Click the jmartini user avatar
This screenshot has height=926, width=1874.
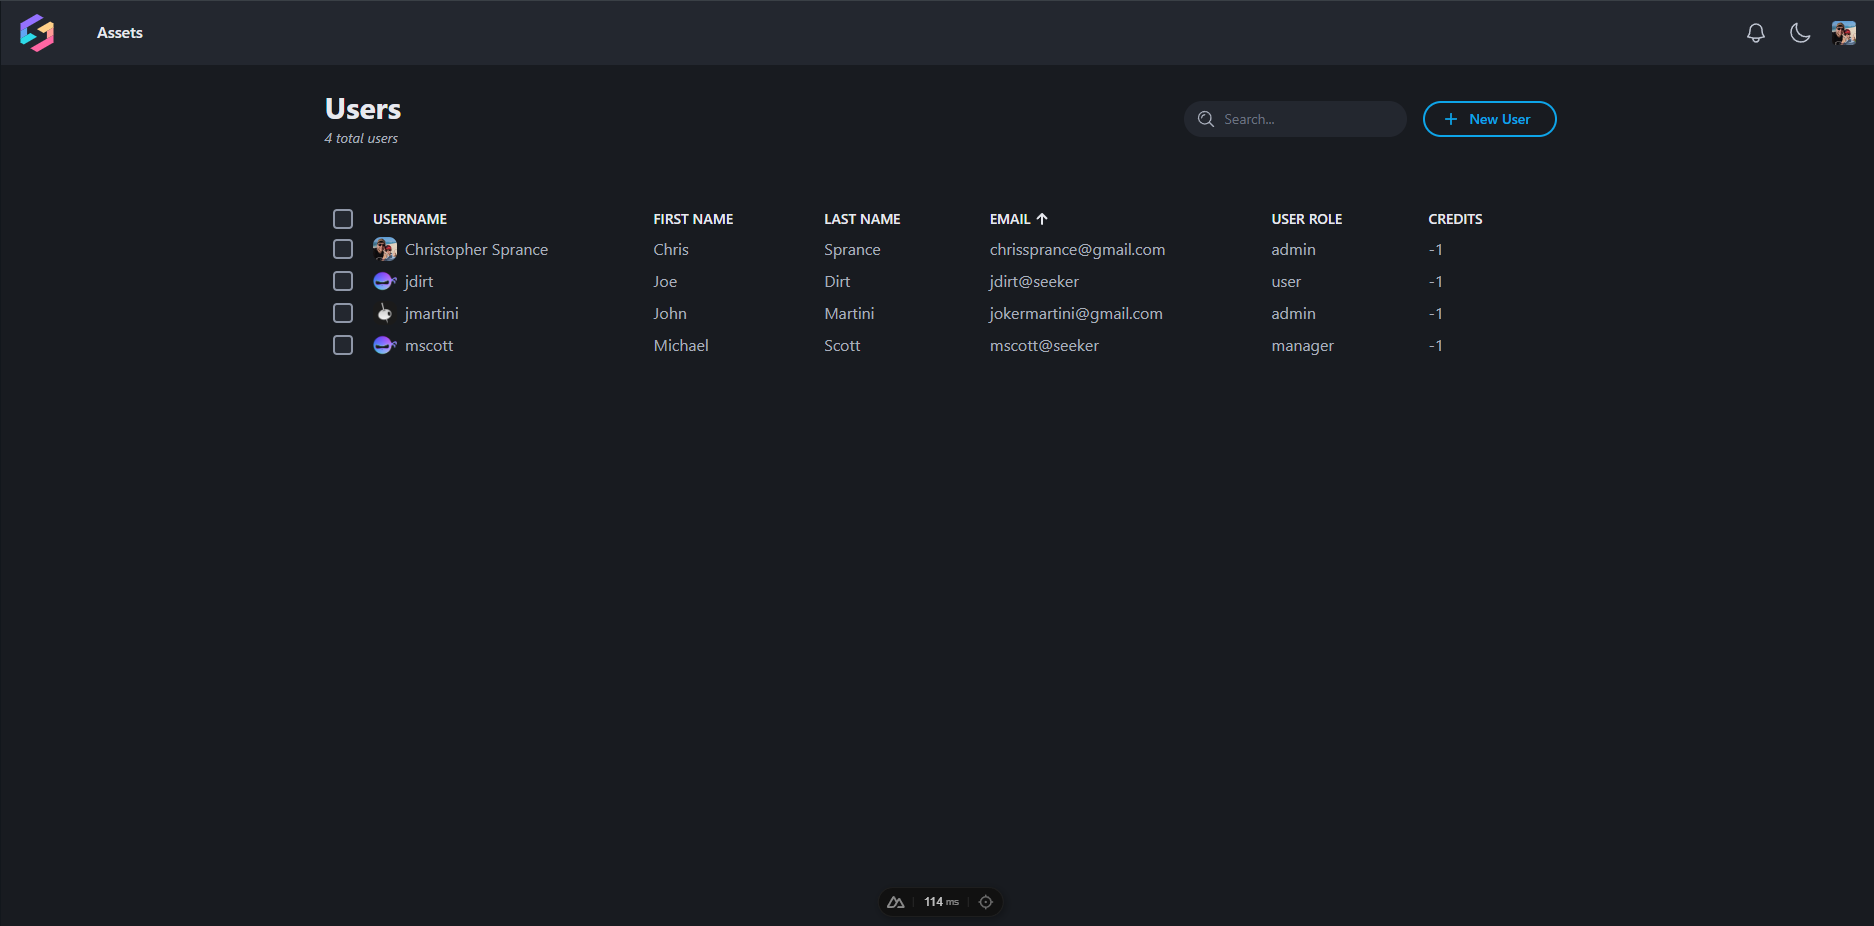(x=384, y=313)
